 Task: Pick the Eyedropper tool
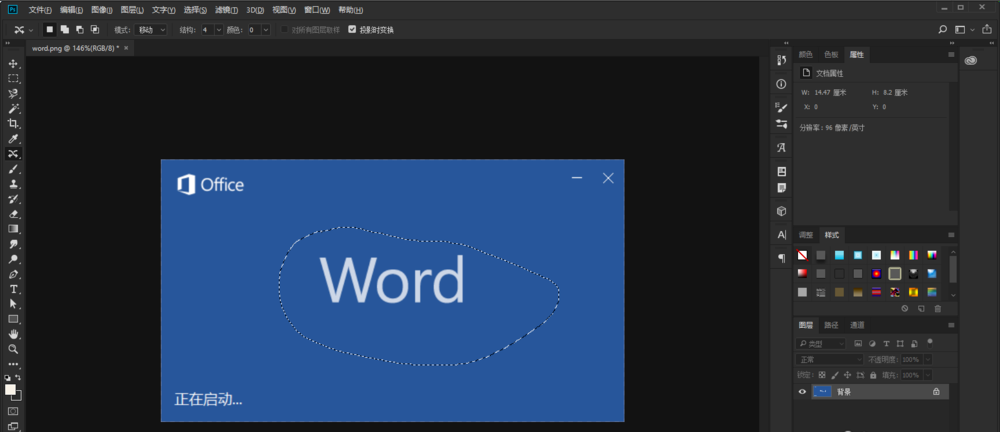coord(14,139)
